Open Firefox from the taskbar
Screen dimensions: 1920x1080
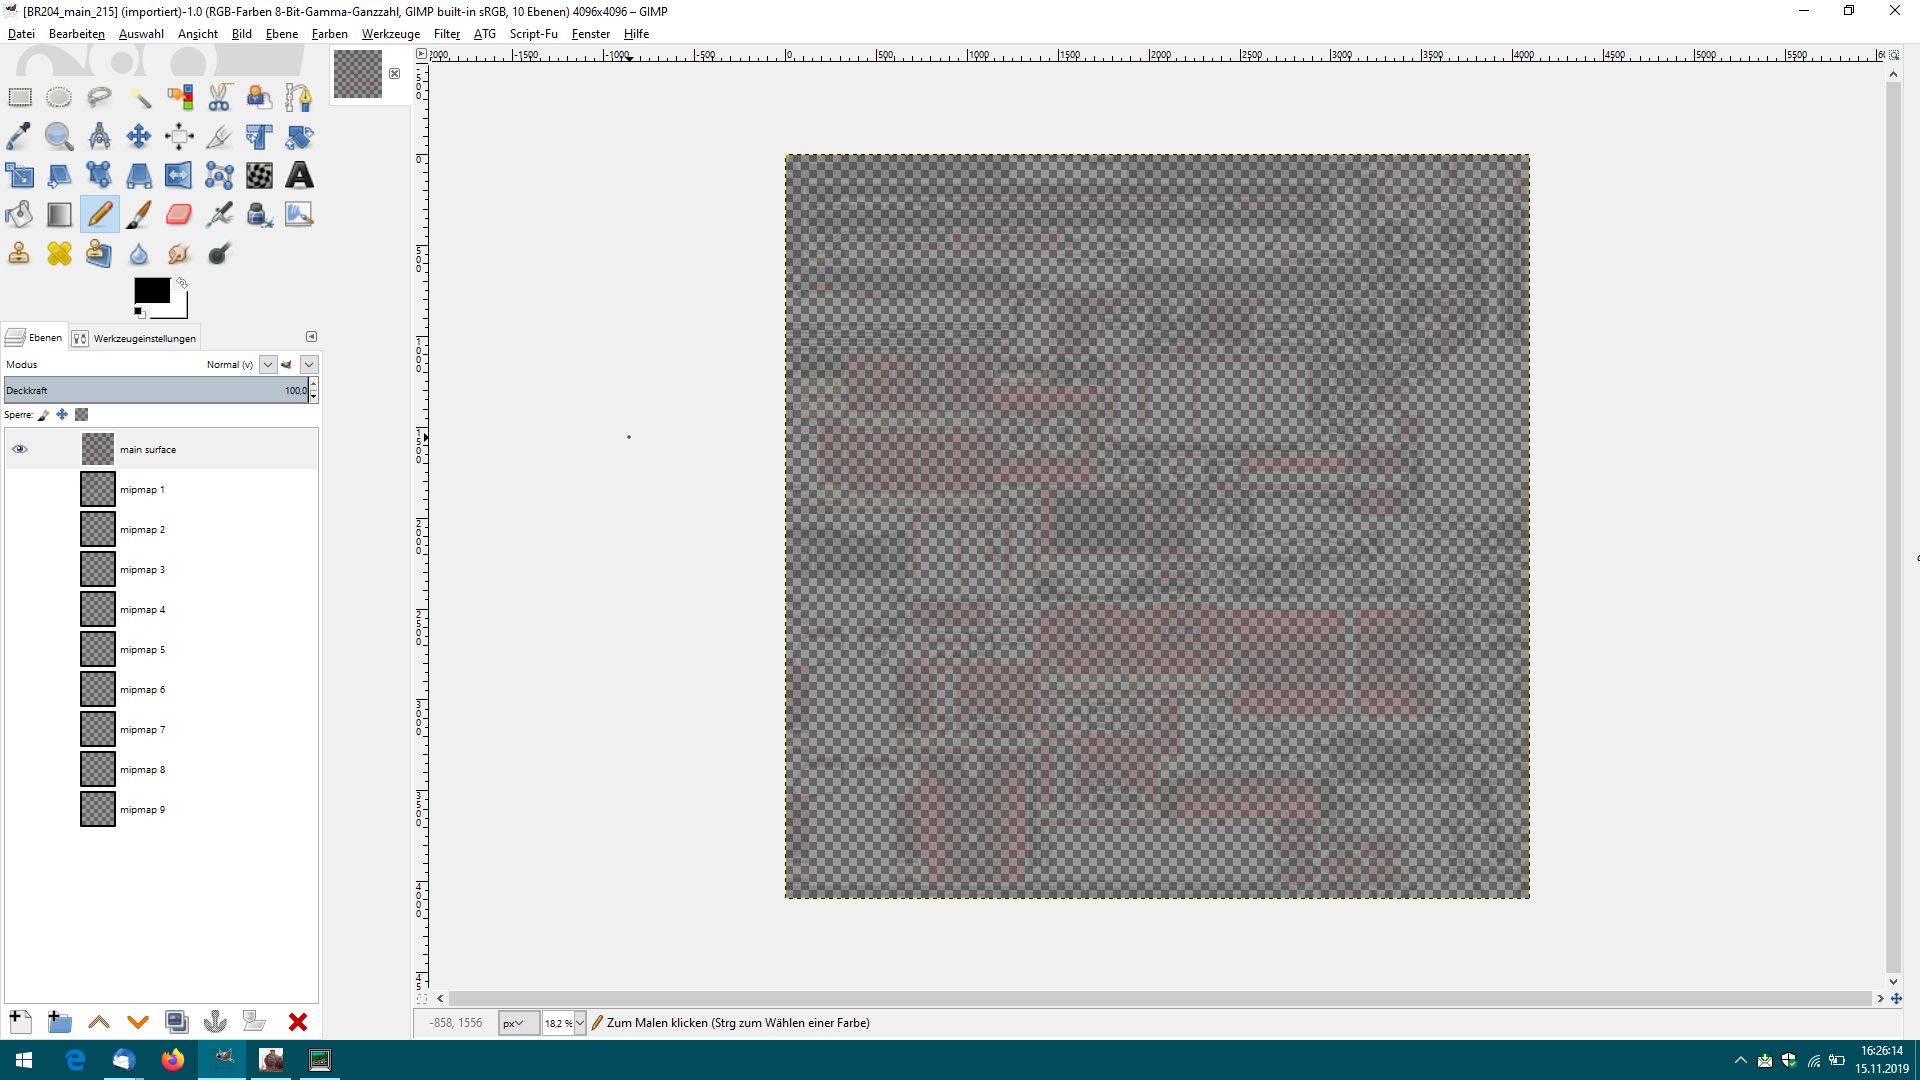tap(173, 1060)
